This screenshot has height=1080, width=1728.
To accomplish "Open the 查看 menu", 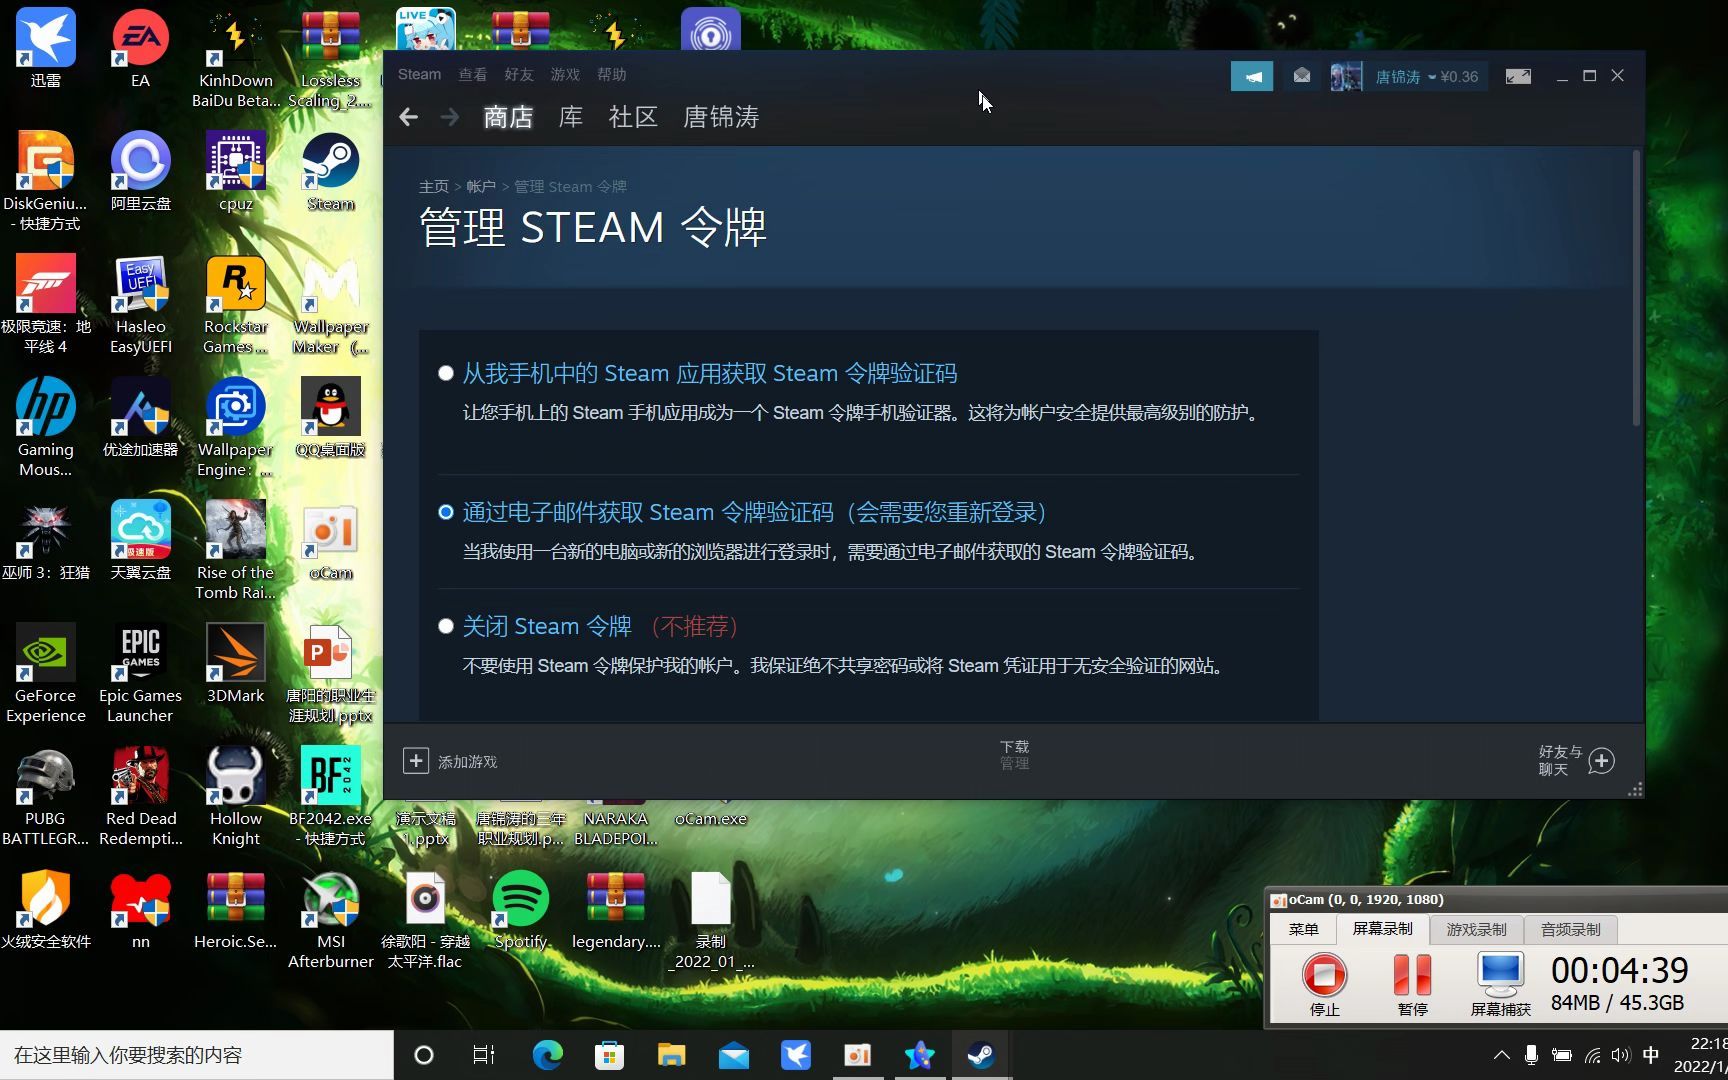I will pyautogui.click(x=472, y=74).
